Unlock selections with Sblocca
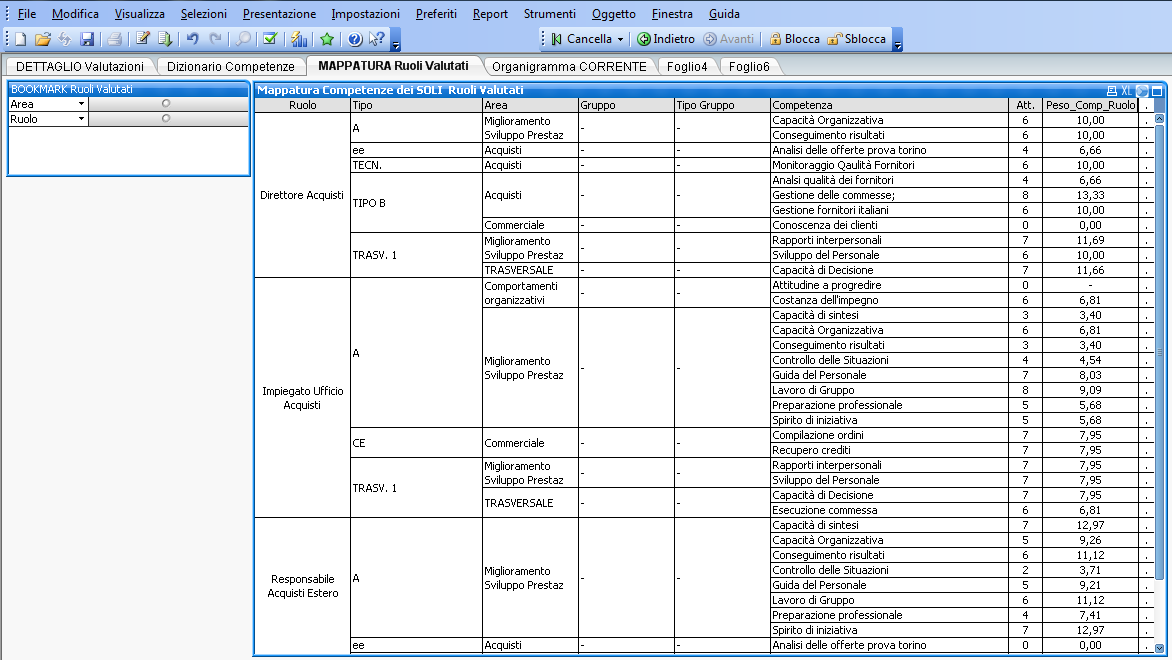1172x660 pixels. pos(857,39)
